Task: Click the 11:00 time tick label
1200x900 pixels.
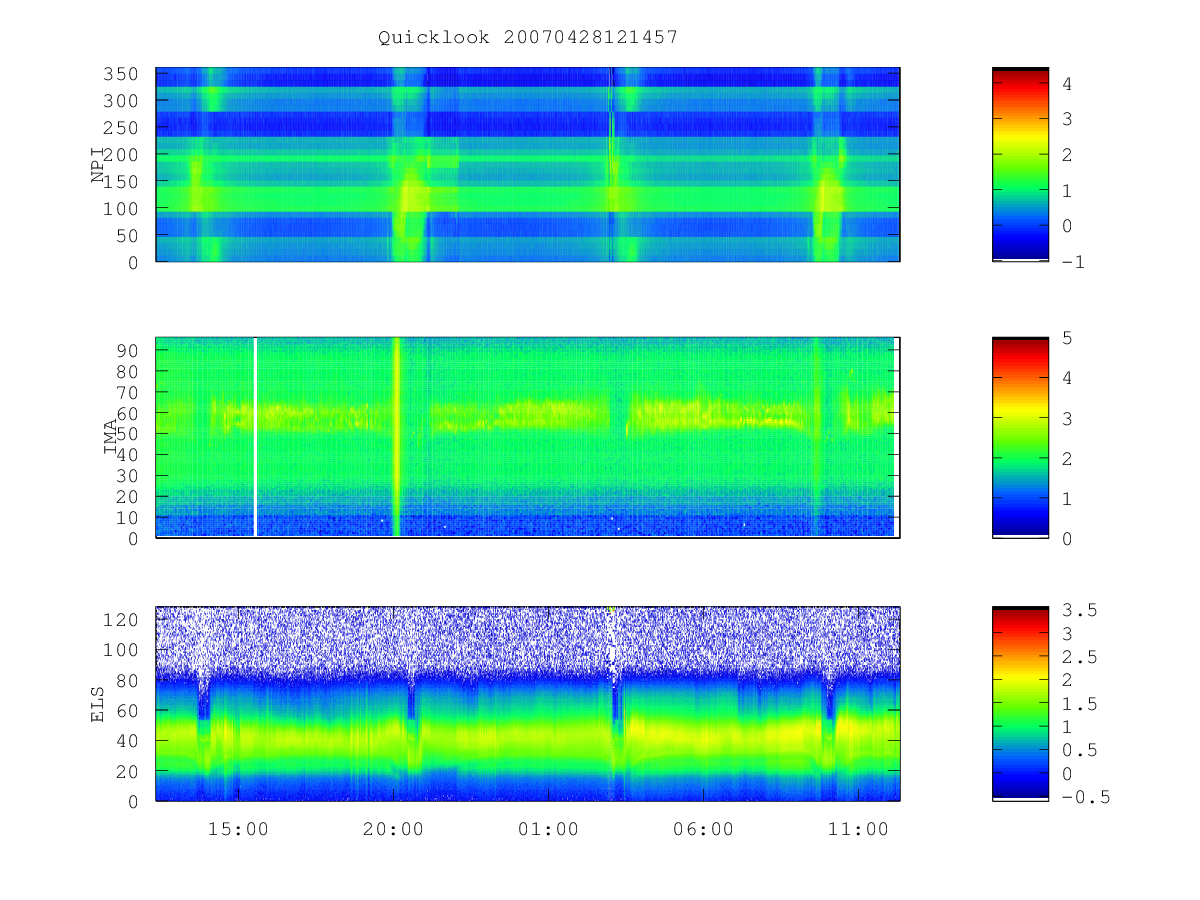Action: click(x=858, y=829)
